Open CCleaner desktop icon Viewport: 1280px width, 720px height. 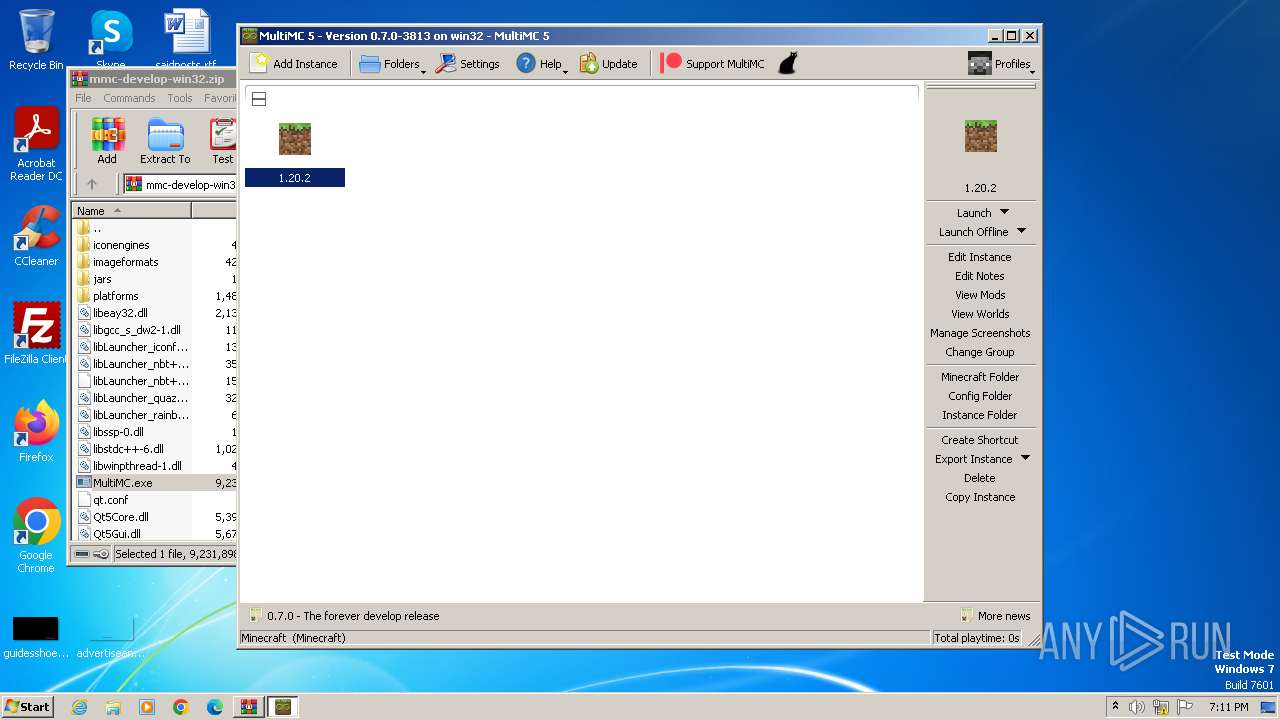pyautogui.click(x=36, y=236)
